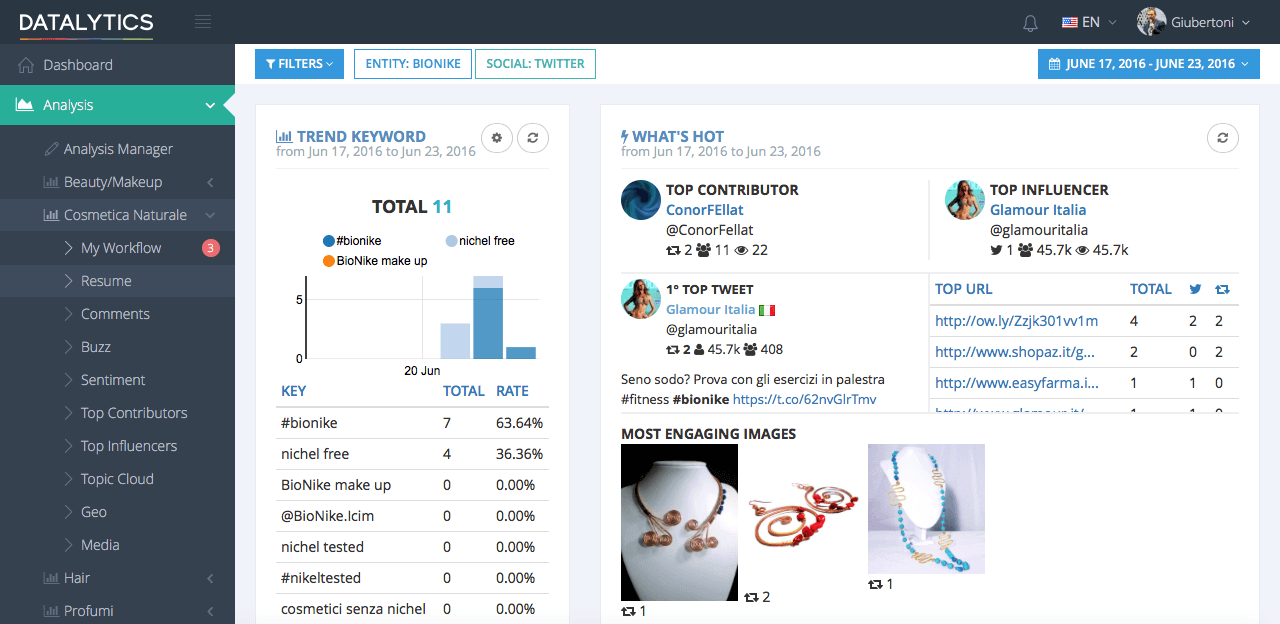The width and height of the screenshot is (1280, 624).
Task: Click the bar chart icon beside Beauty/Makeup
Action: point(51,182)
